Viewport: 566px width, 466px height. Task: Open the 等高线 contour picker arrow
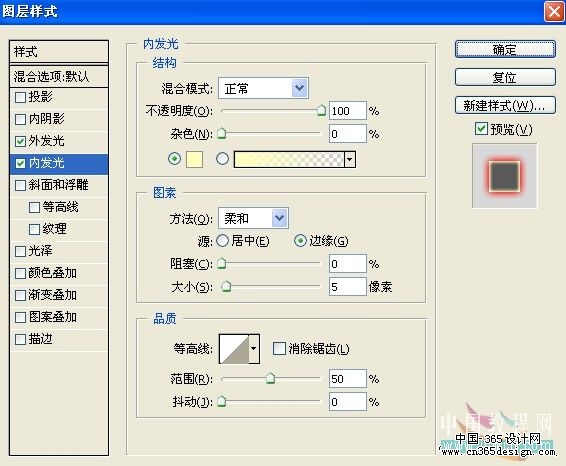[x=254, y=349]
